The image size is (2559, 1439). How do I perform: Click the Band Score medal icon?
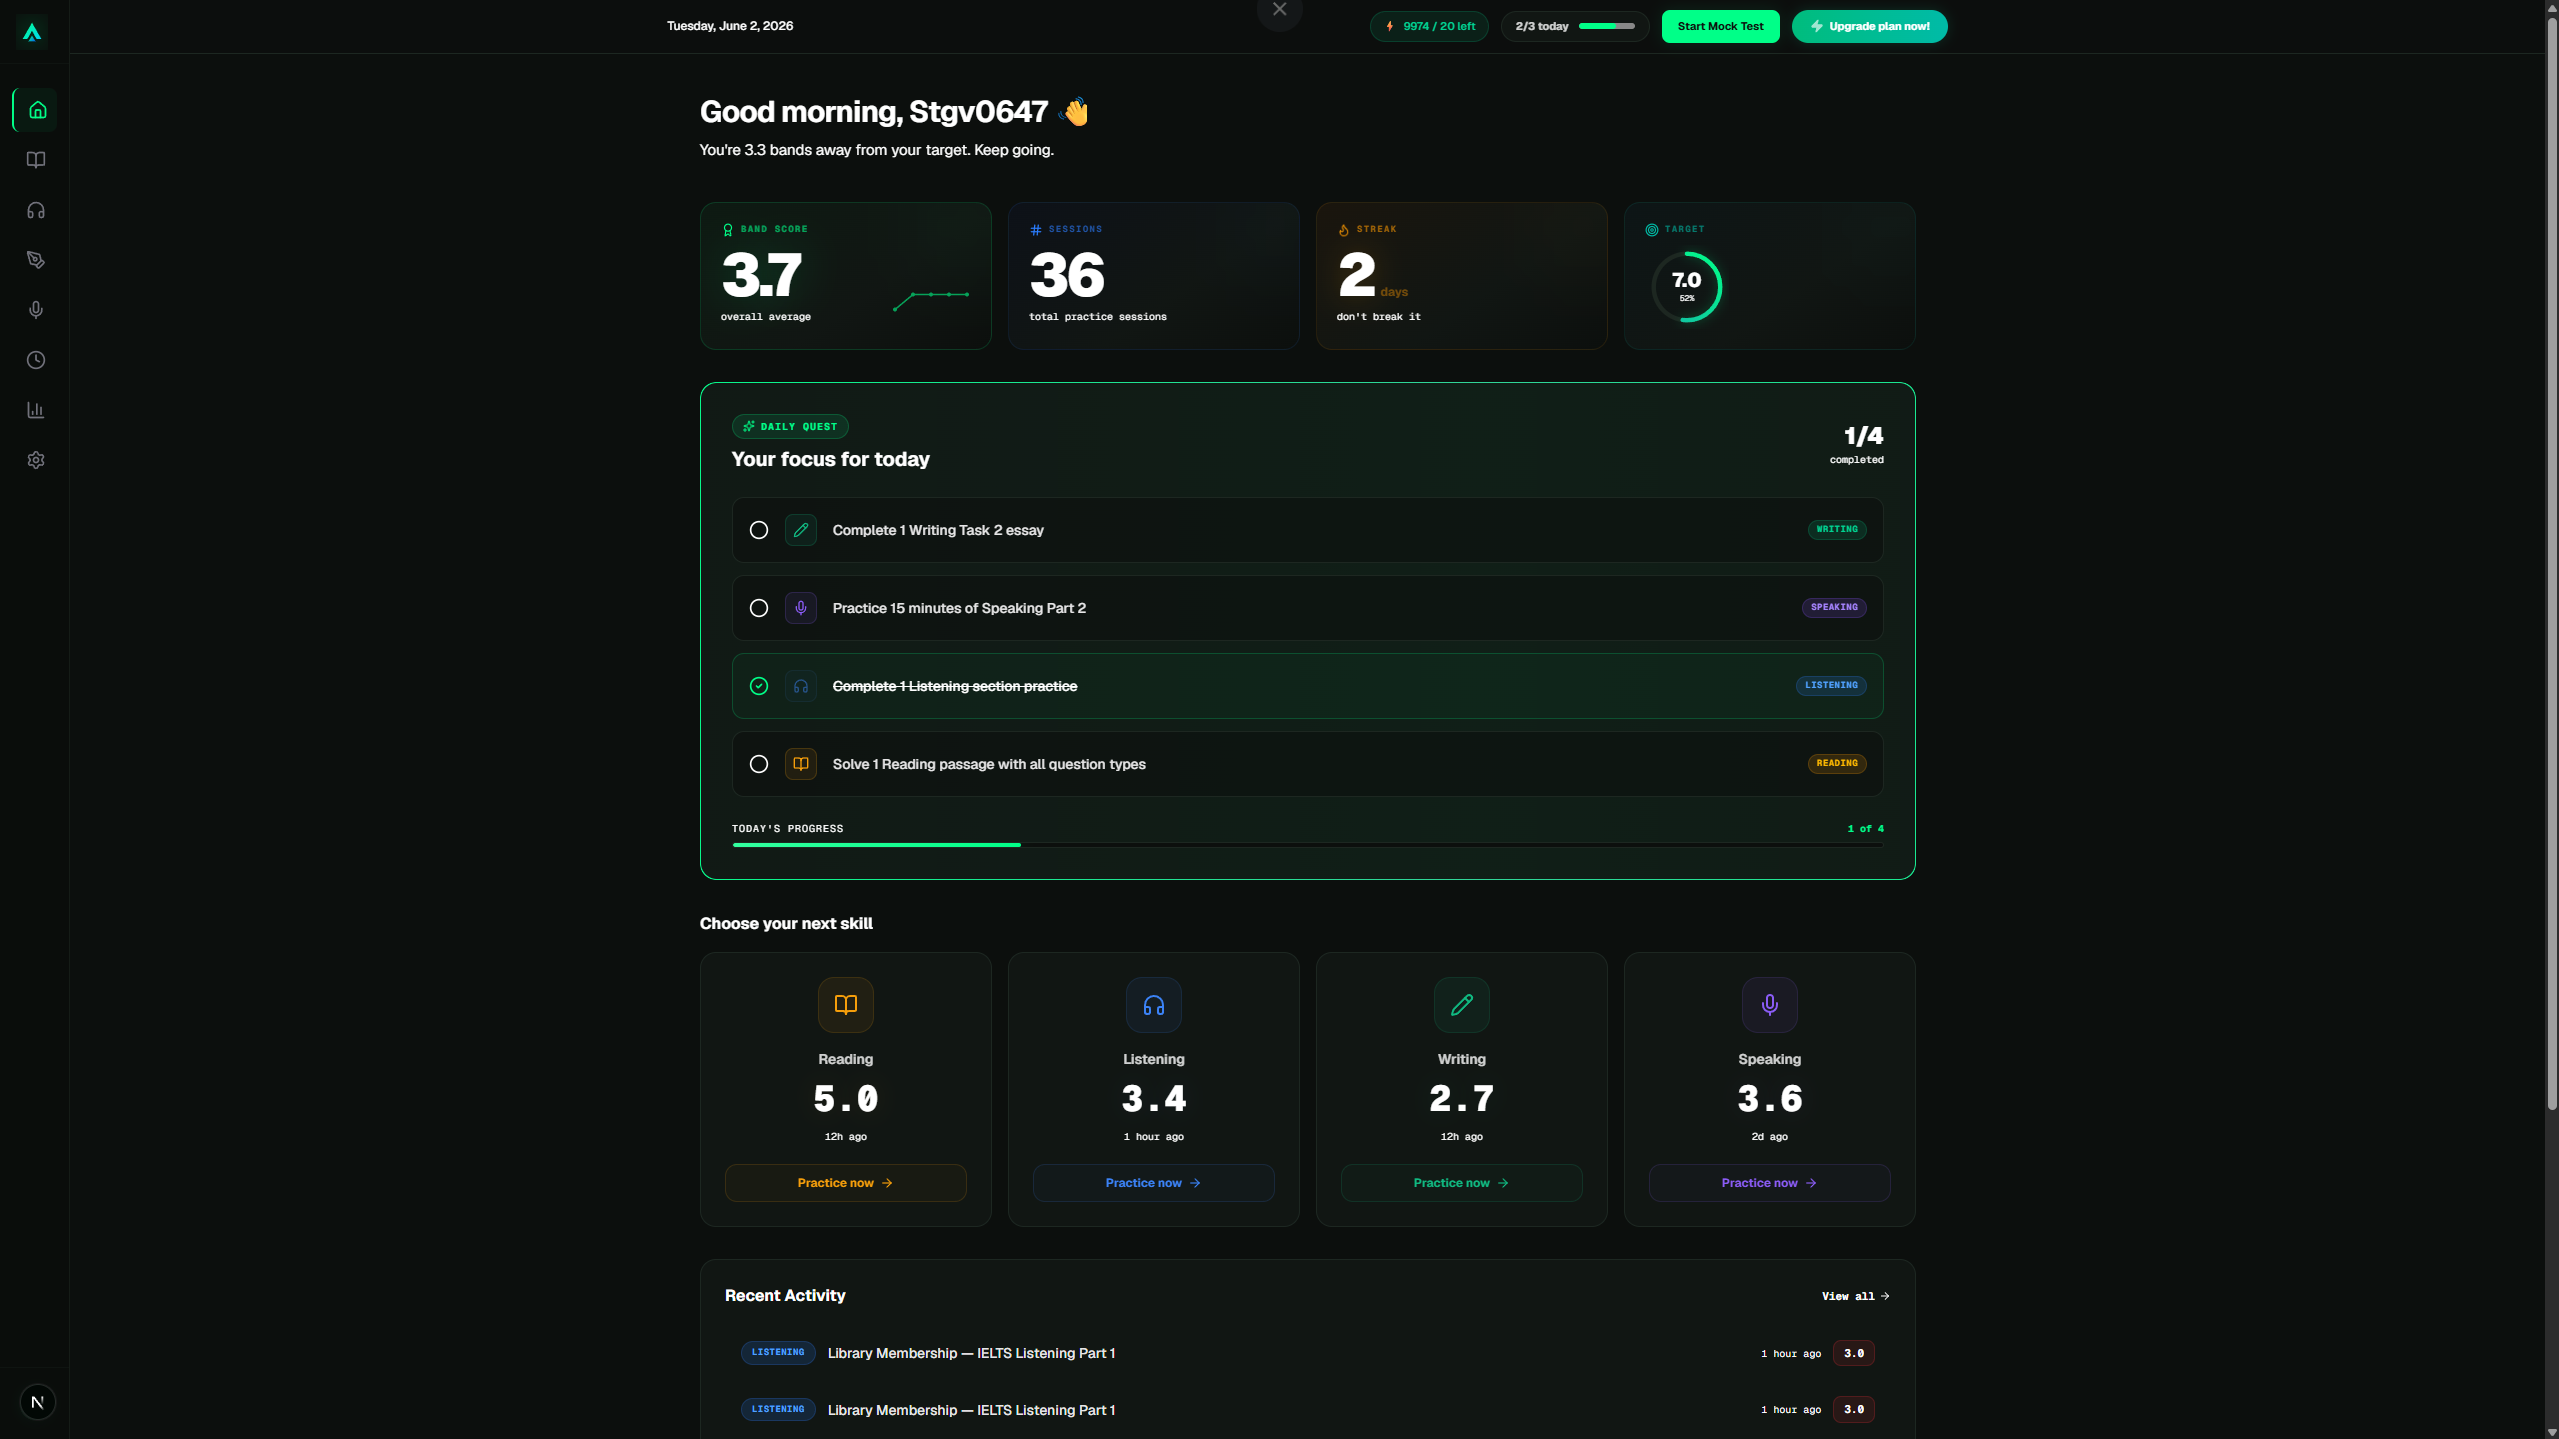(728, 230)
